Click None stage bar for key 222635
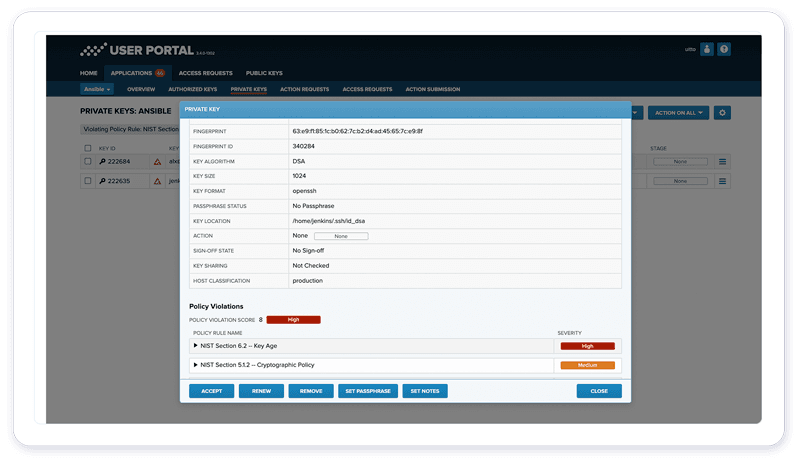The height and width of the screenshot is (463, 800). (x=680, y=181)
